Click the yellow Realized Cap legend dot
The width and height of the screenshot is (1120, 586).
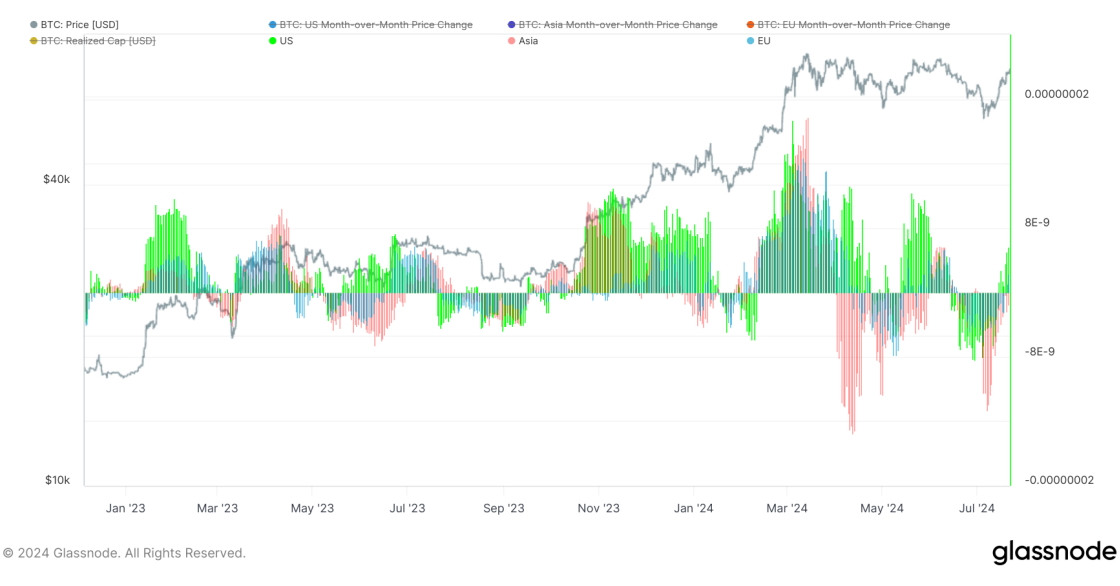[35, 41]
